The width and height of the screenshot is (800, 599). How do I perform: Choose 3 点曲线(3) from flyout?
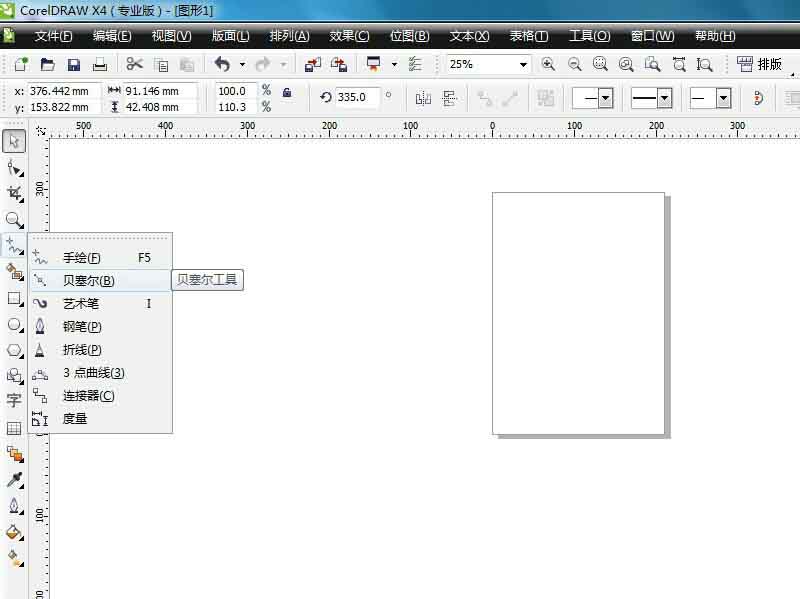[x=101, y=373]
